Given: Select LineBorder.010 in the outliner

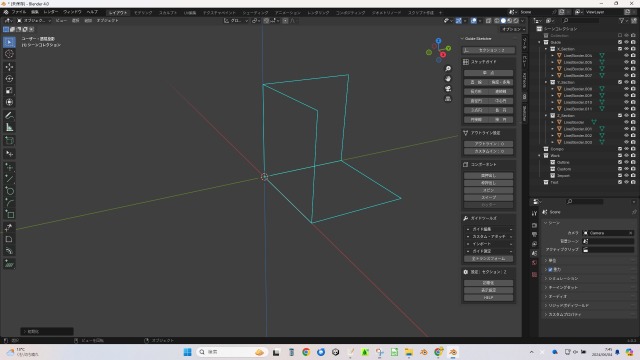Looking at the screenshot, I should 578,102.
